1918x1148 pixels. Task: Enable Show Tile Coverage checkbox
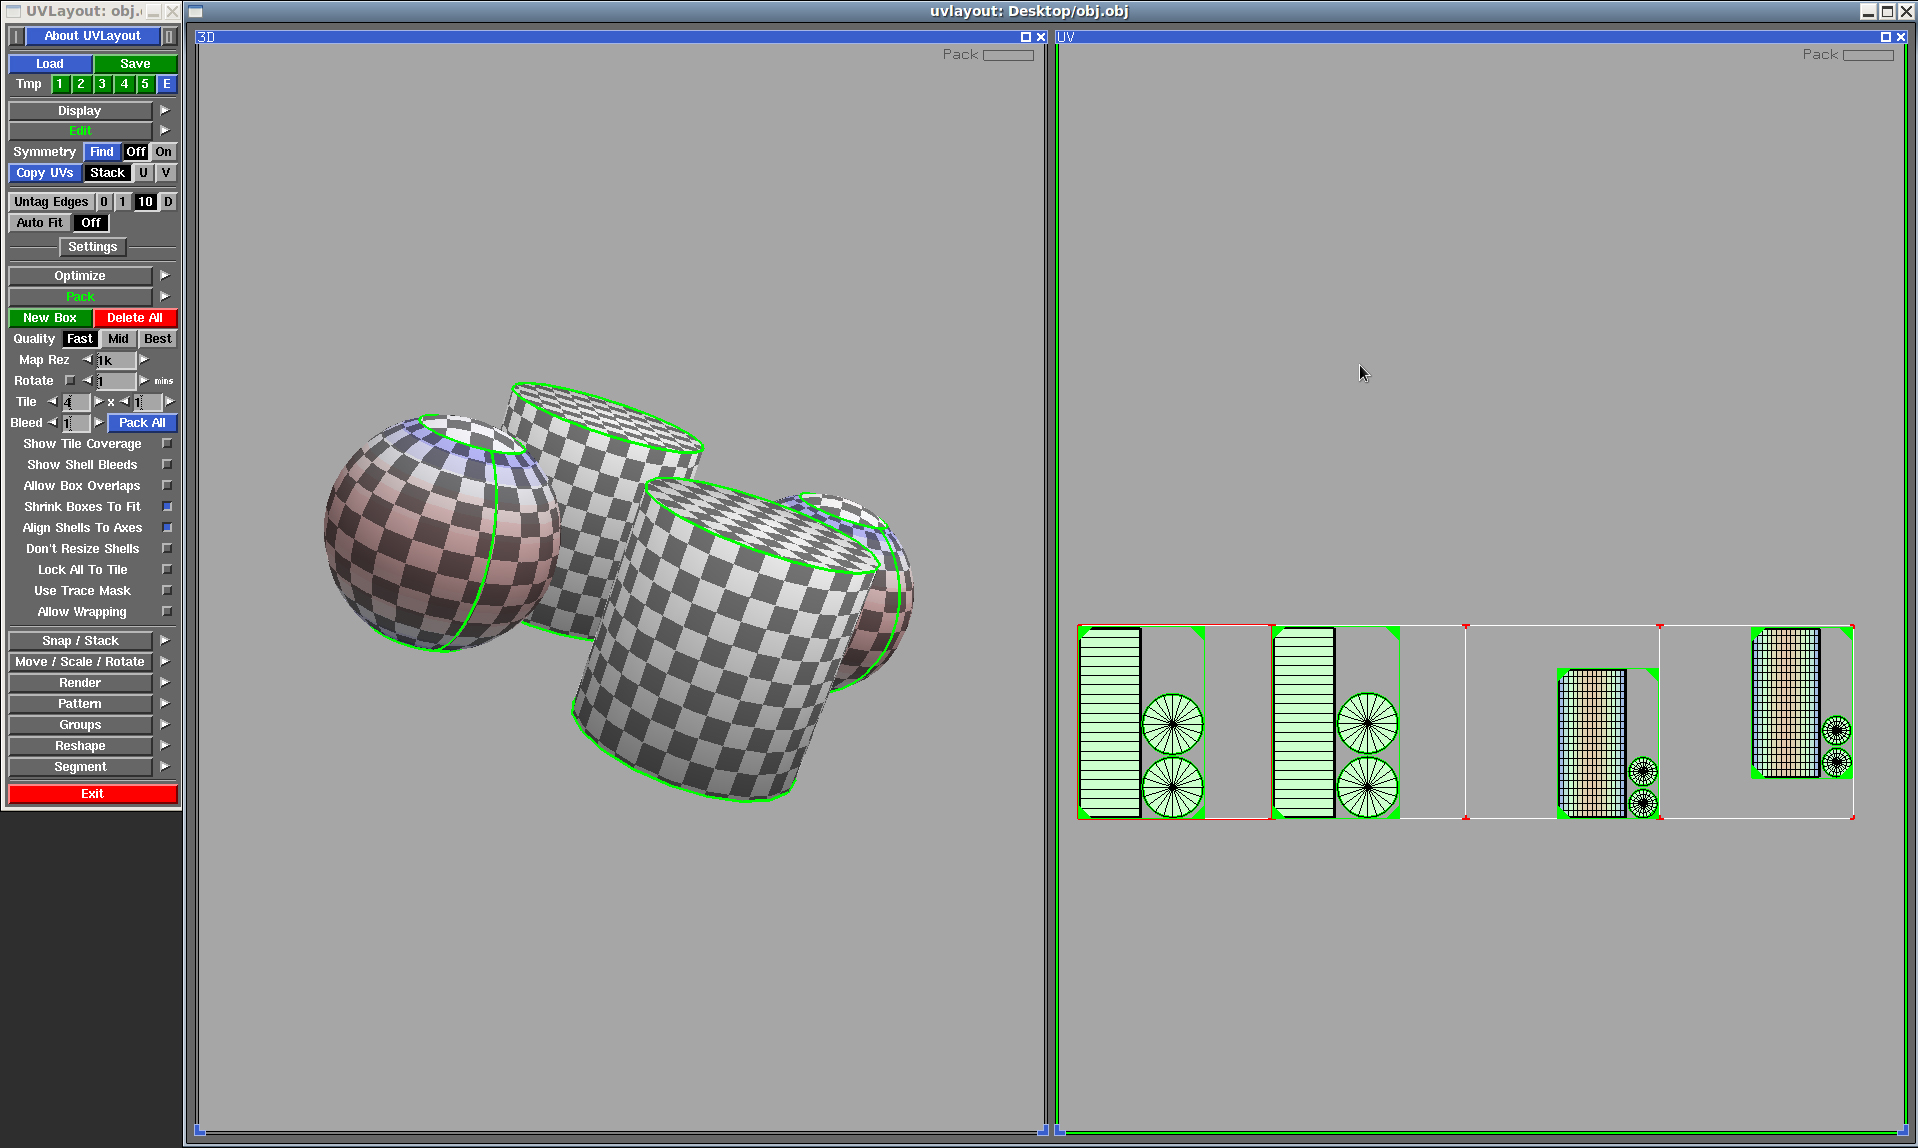pos(167,444)
